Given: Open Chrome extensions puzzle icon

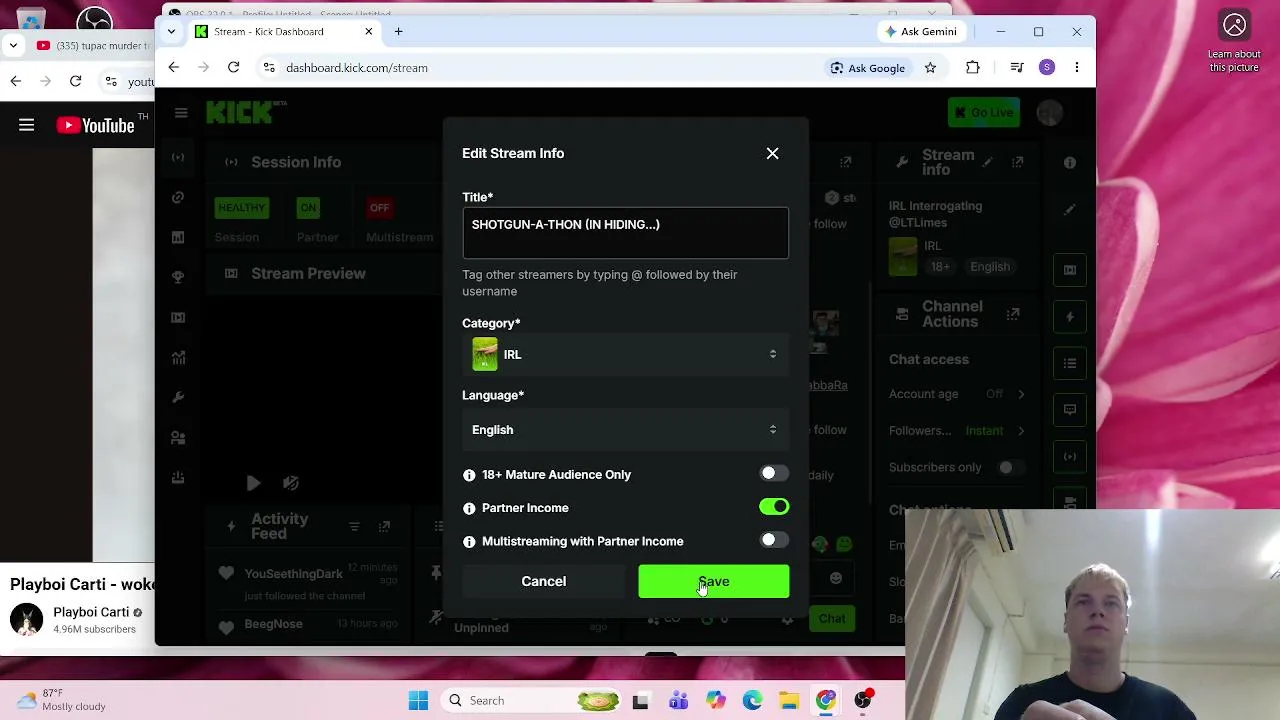Looking at the screenshot, I should [973, 68].
